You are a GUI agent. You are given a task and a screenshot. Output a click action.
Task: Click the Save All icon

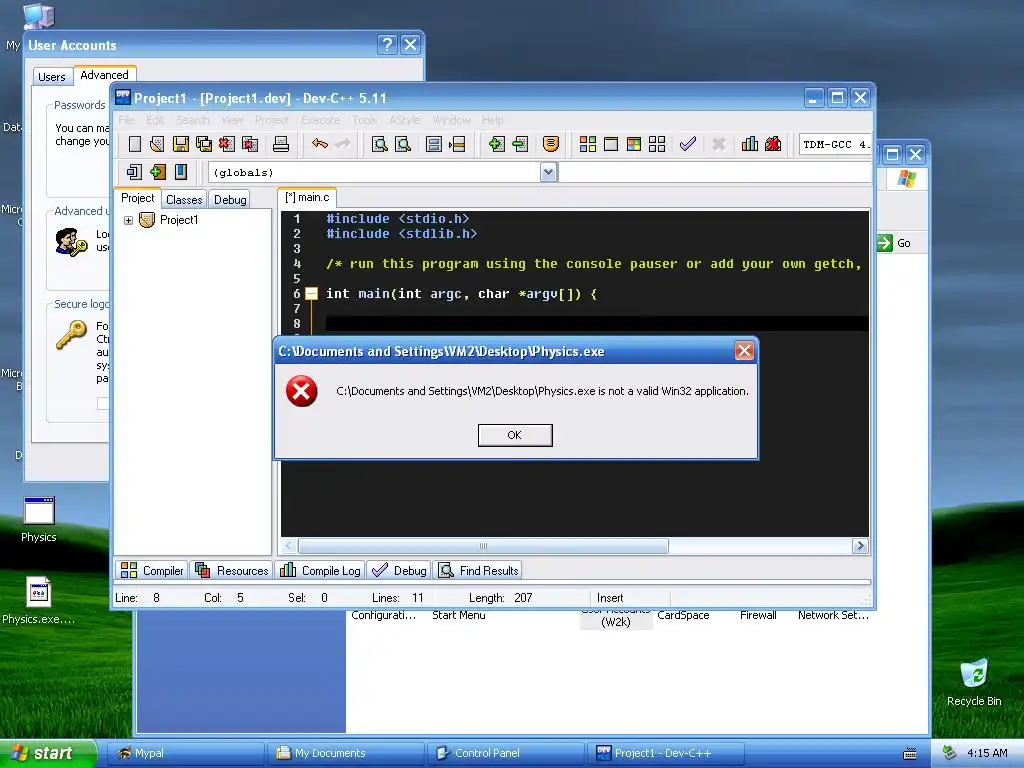click(x=204, y=144)
